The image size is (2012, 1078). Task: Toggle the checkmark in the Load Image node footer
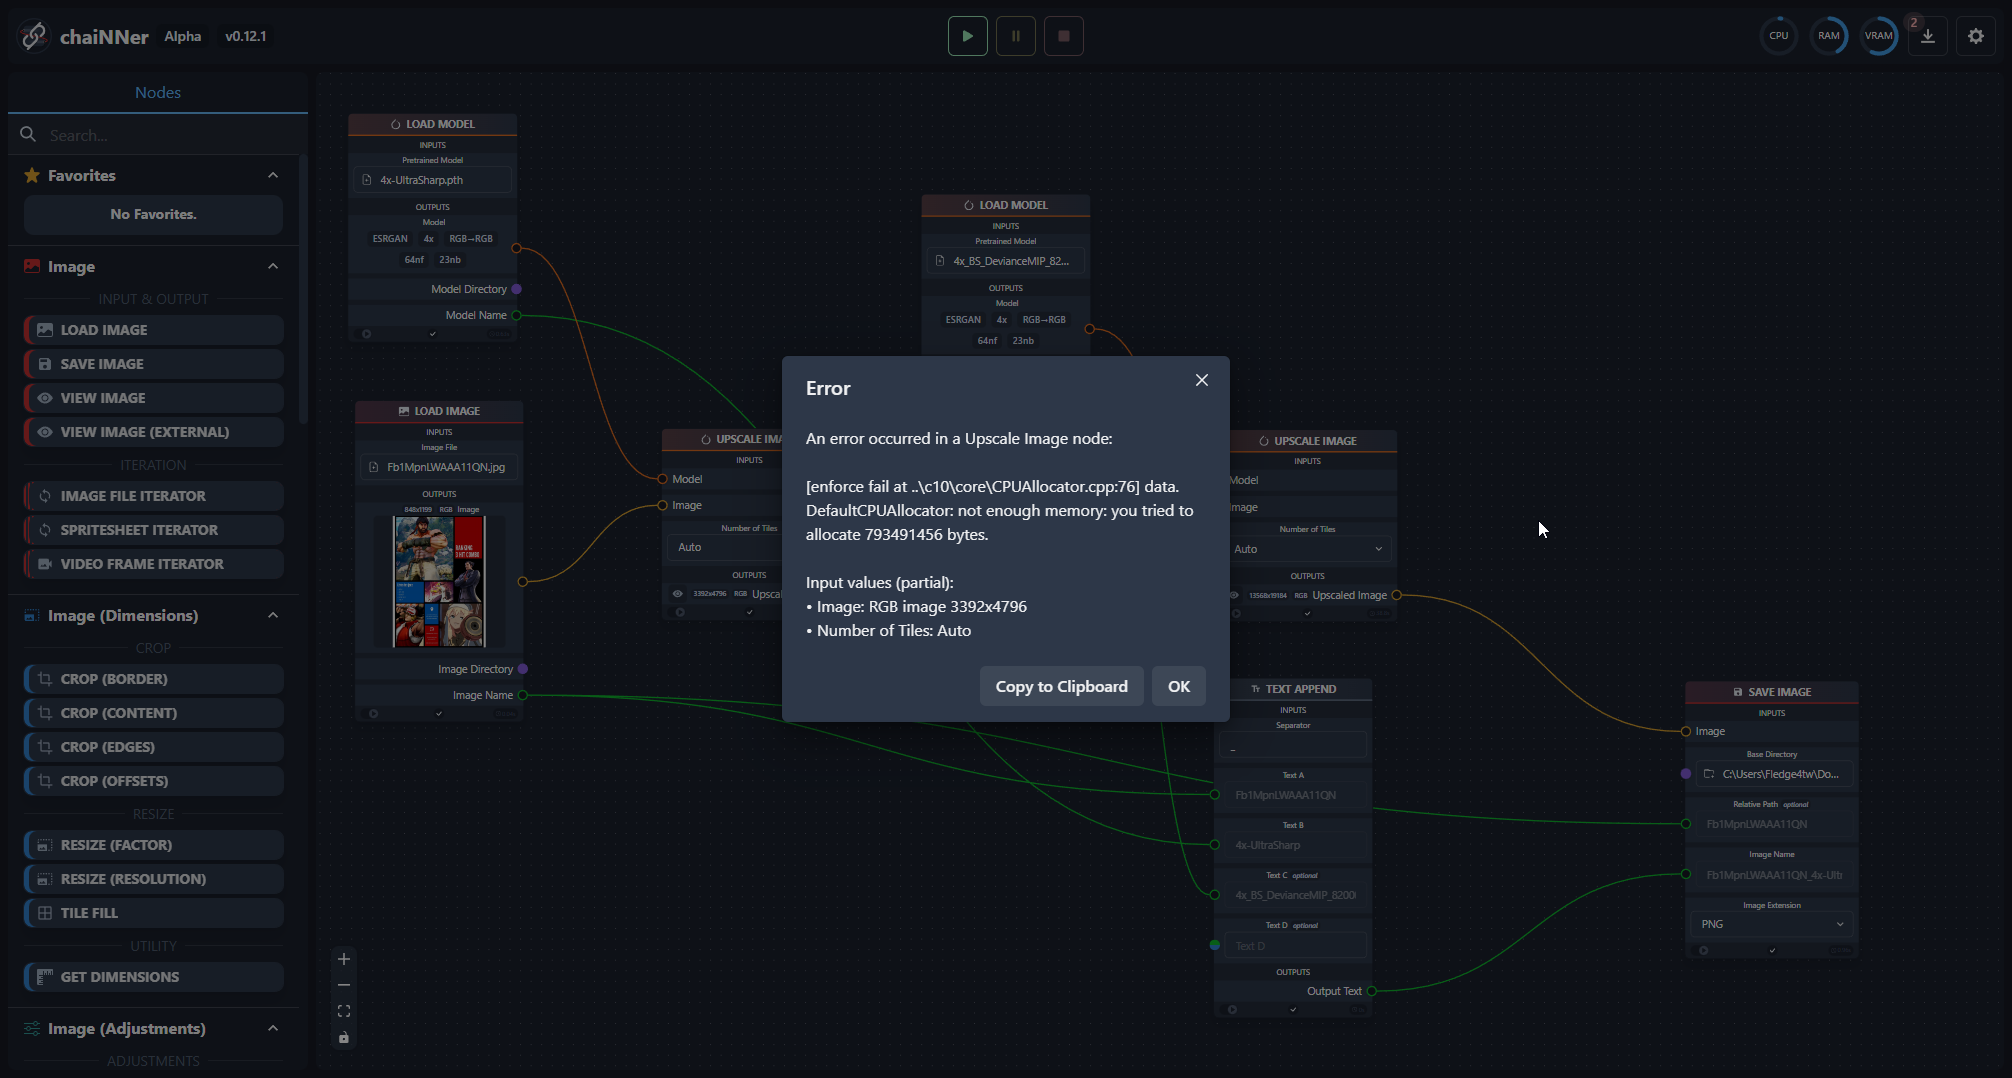438,714
